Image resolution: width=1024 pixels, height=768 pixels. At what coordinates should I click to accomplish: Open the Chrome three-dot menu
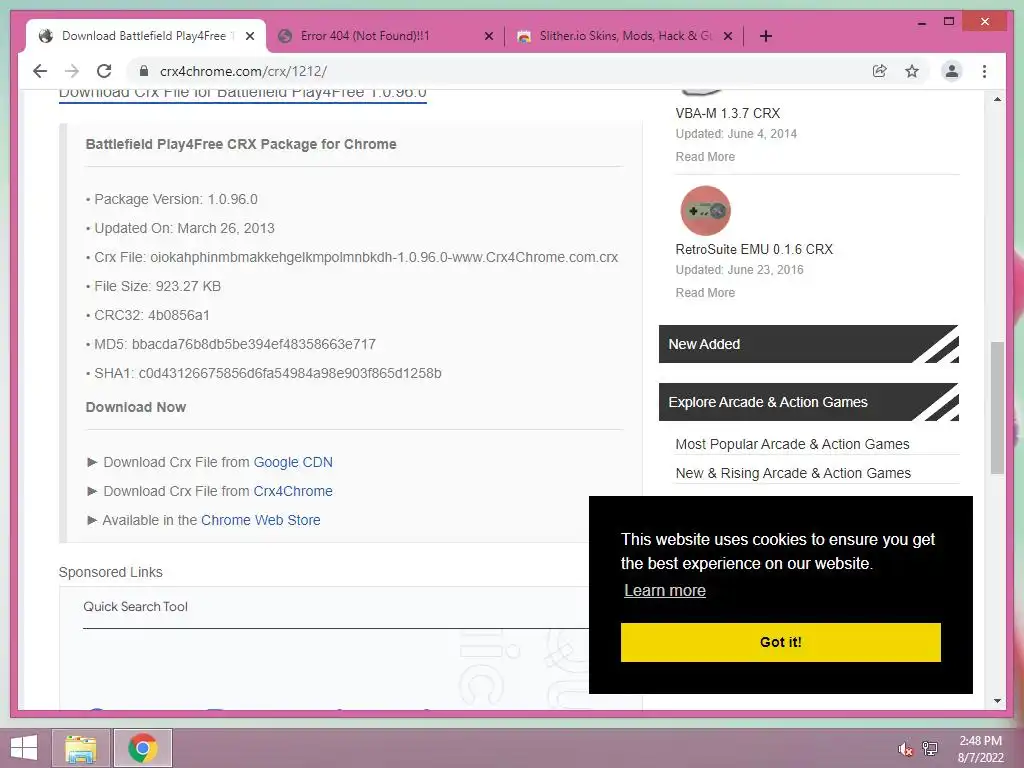pyautogui.click(x=984, y=71)
